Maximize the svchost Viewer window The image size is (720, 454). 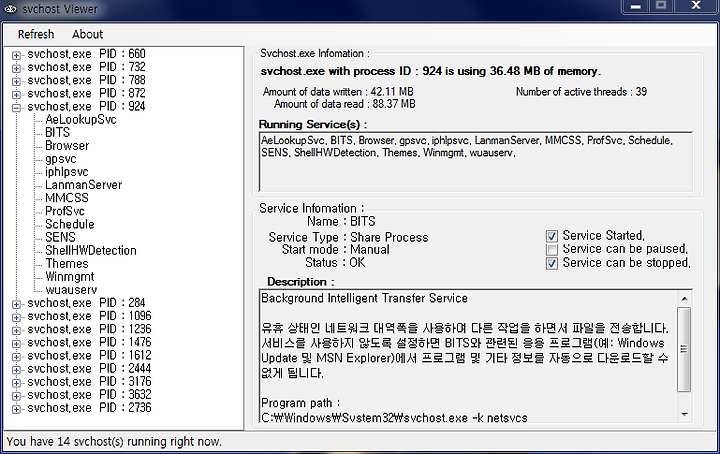point(661,6)
